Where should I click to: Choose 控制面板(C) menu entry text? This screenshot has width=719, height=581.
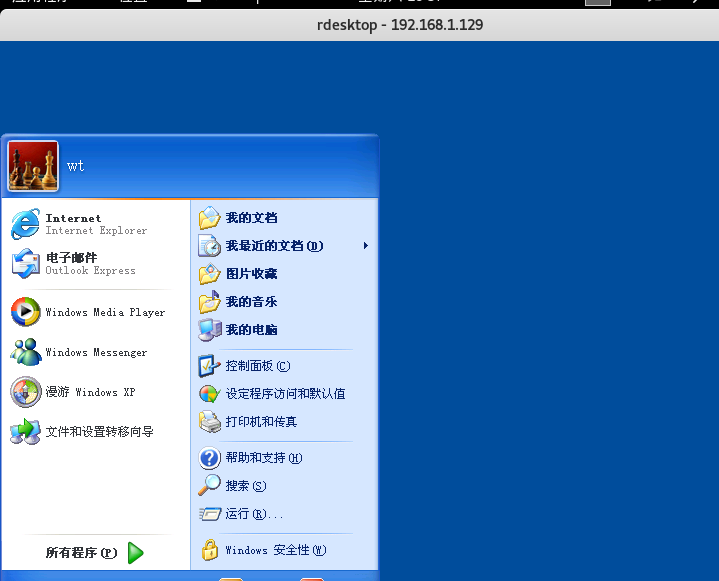[258, 366]
